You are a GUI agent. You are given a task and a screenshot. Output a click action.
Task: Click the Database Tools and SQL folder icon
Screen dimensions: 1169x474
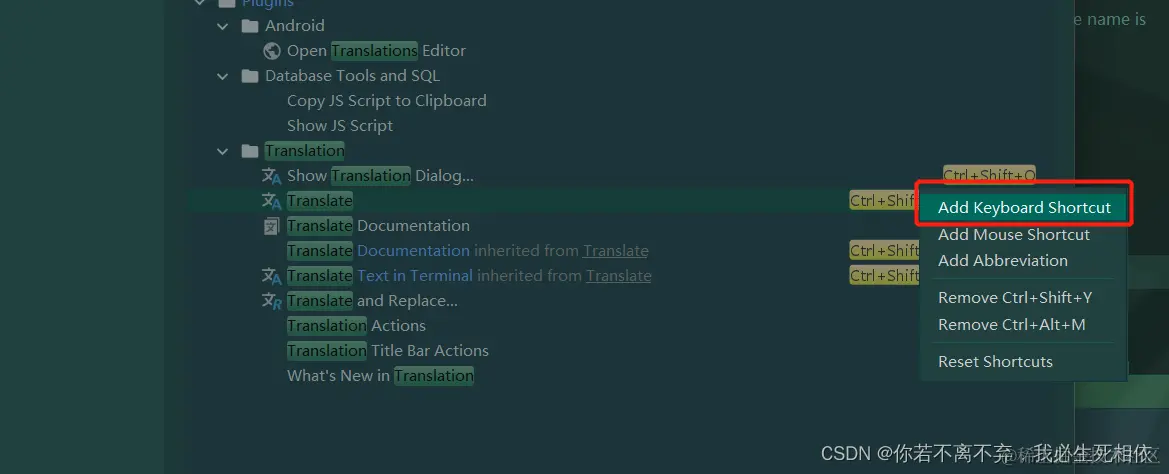tap(250, 76)
